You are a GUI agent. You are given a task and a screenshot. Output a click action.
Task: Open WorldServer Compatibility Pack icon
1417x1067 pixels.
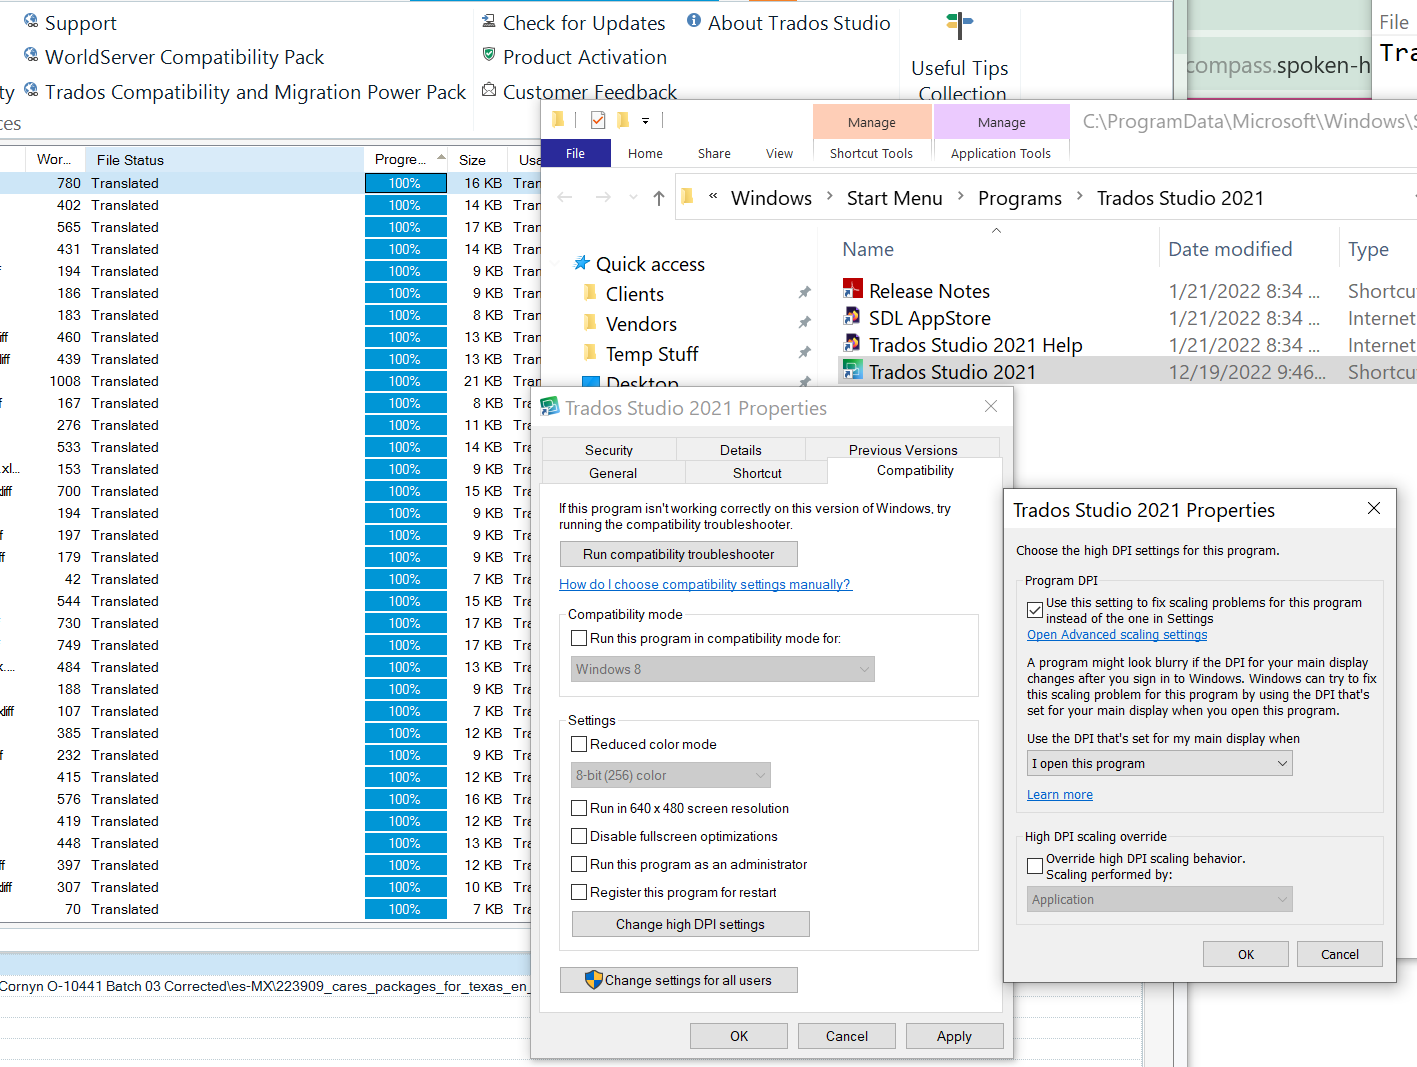pyautogui.click(x=31, y=55)
